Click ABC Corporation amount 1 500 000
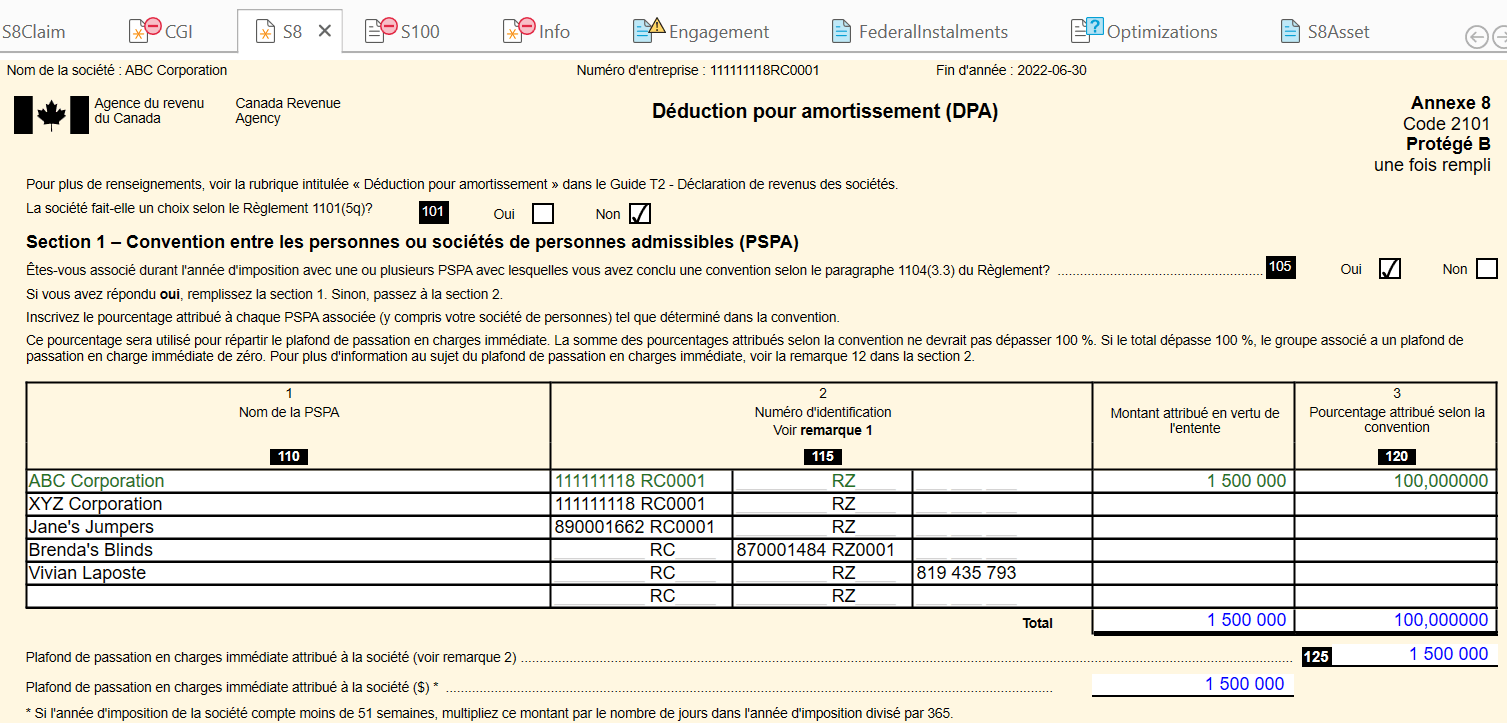The height and width of the screenshot is (723, 1507). tap(1193, 481)
